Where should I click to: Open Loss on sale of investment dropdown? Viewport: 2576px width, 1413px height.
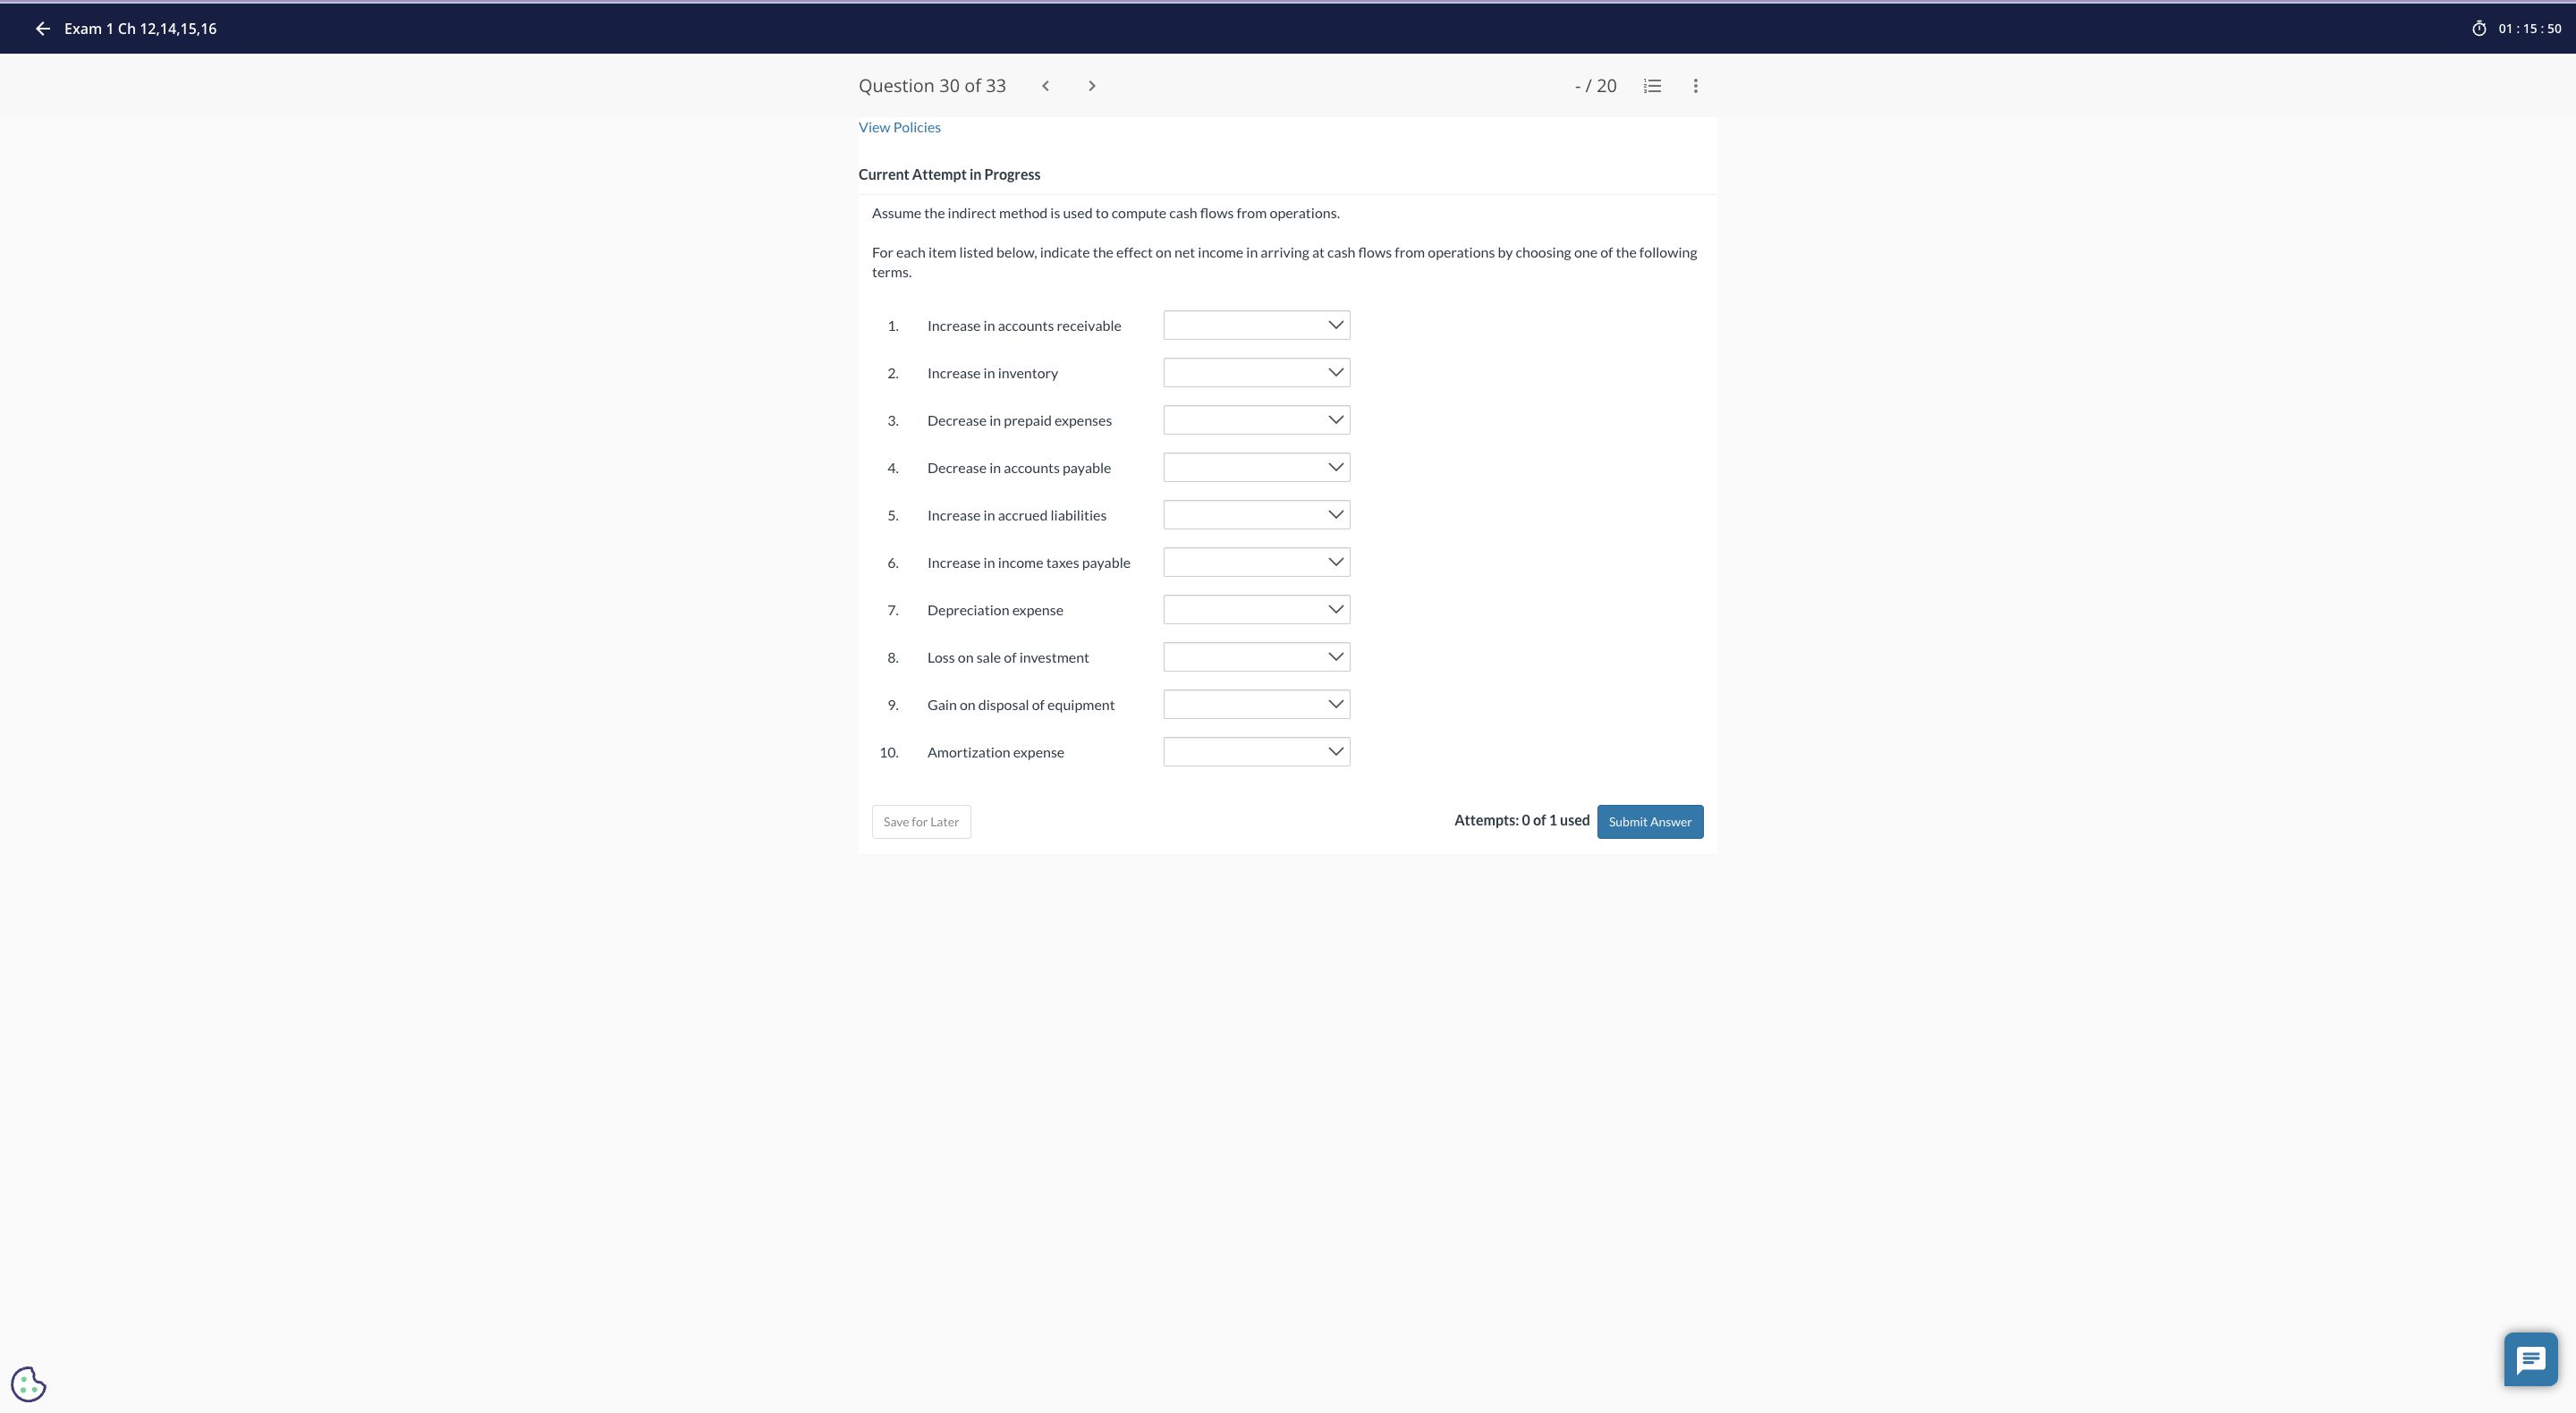1256,657
